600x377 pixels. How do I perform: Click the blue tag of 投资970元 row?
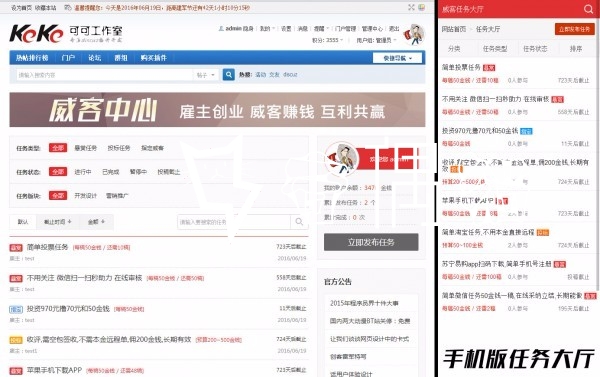click(x=16, y=309)
